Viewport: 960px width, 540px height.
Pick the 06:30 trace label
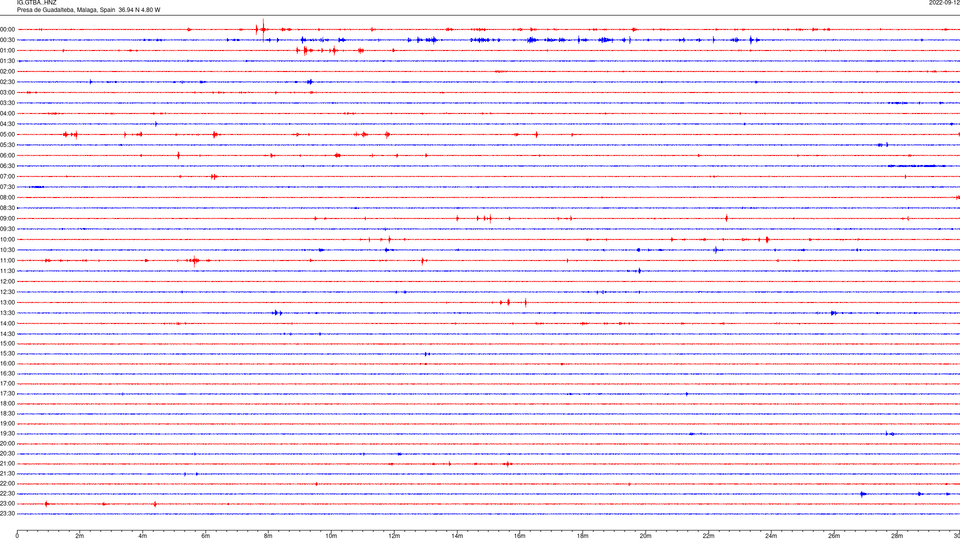pos(8,166)
